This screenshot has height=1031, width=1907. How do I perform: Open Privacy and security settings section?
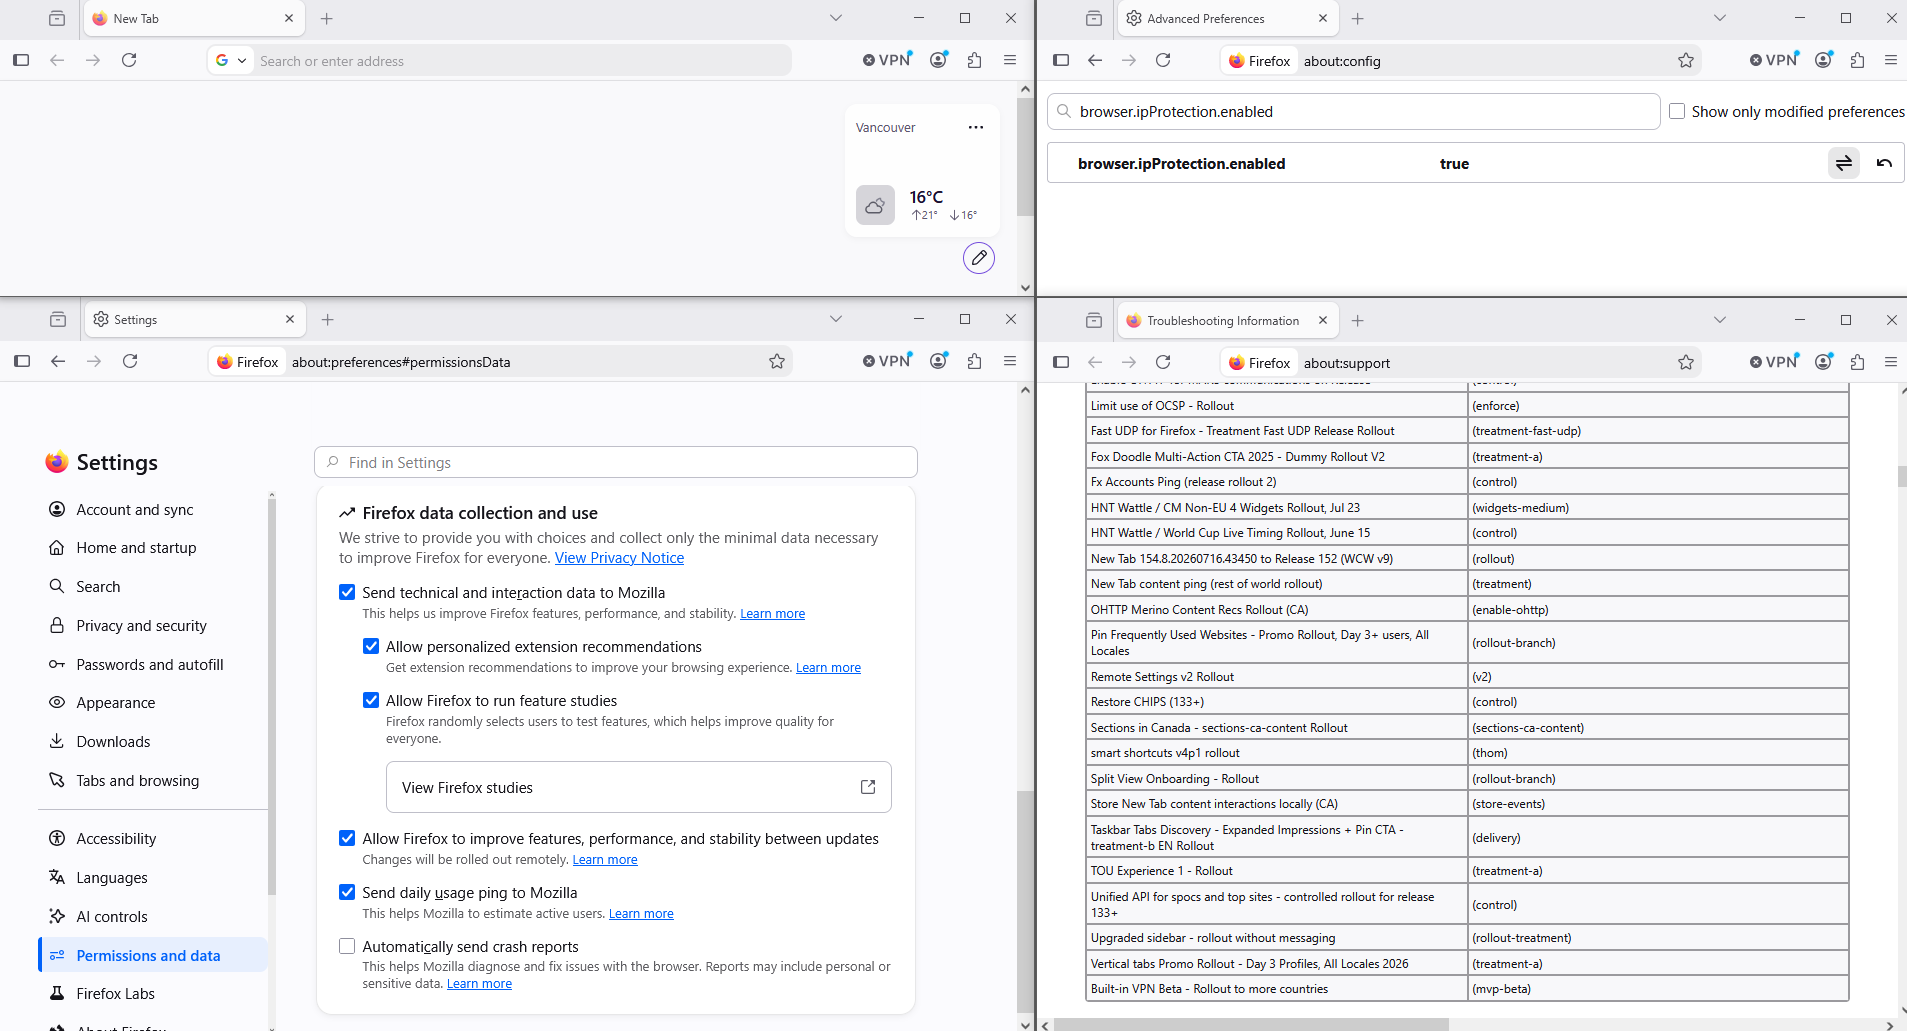click(x=141, y=625)
